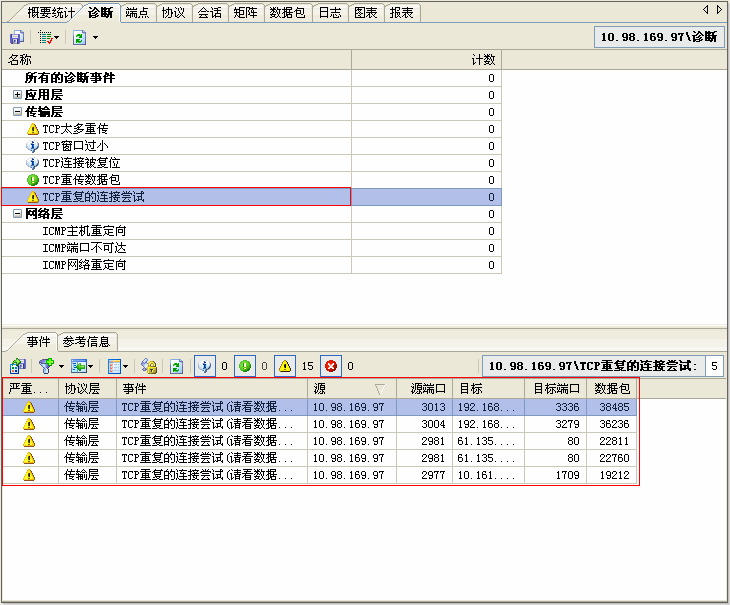Toggle the green notice severity filter button
The height and width of the screenshot is (605, 730).
coord(245,366)
